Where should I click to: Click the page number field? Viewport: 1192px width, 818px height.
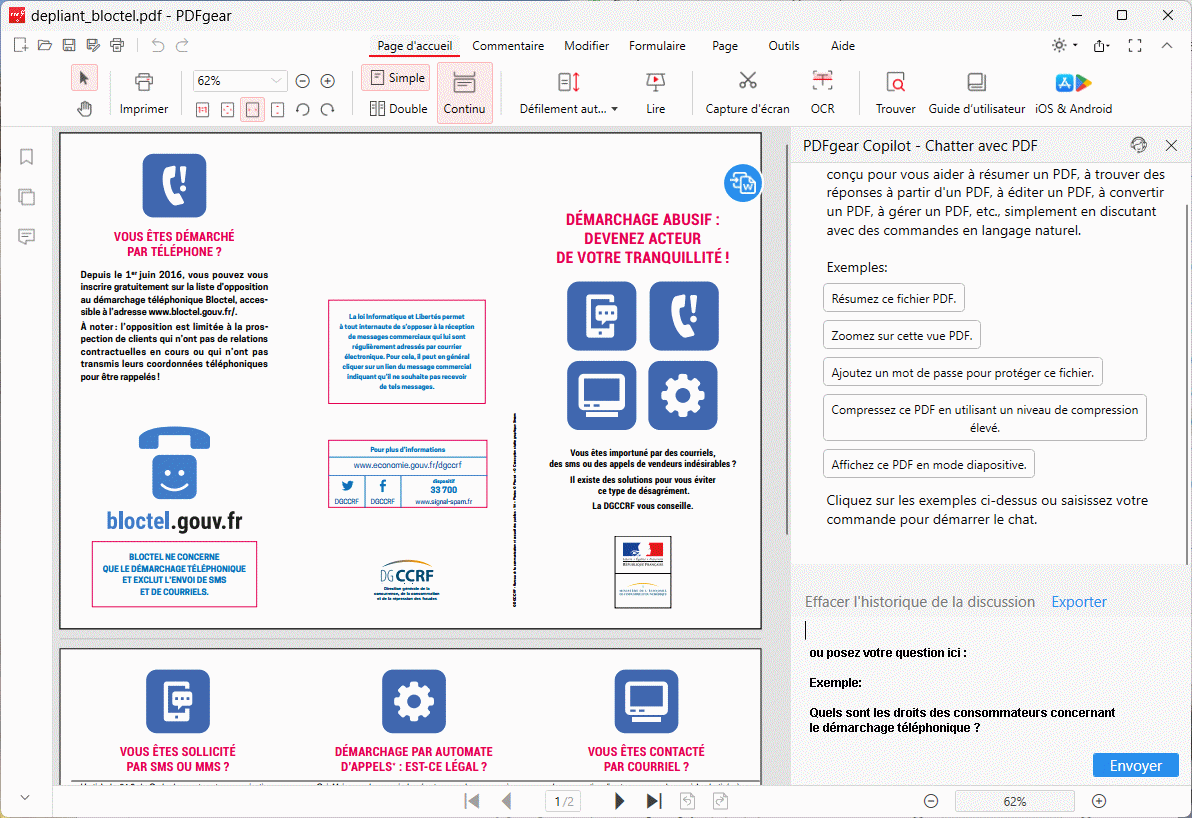tap(565, 801)
